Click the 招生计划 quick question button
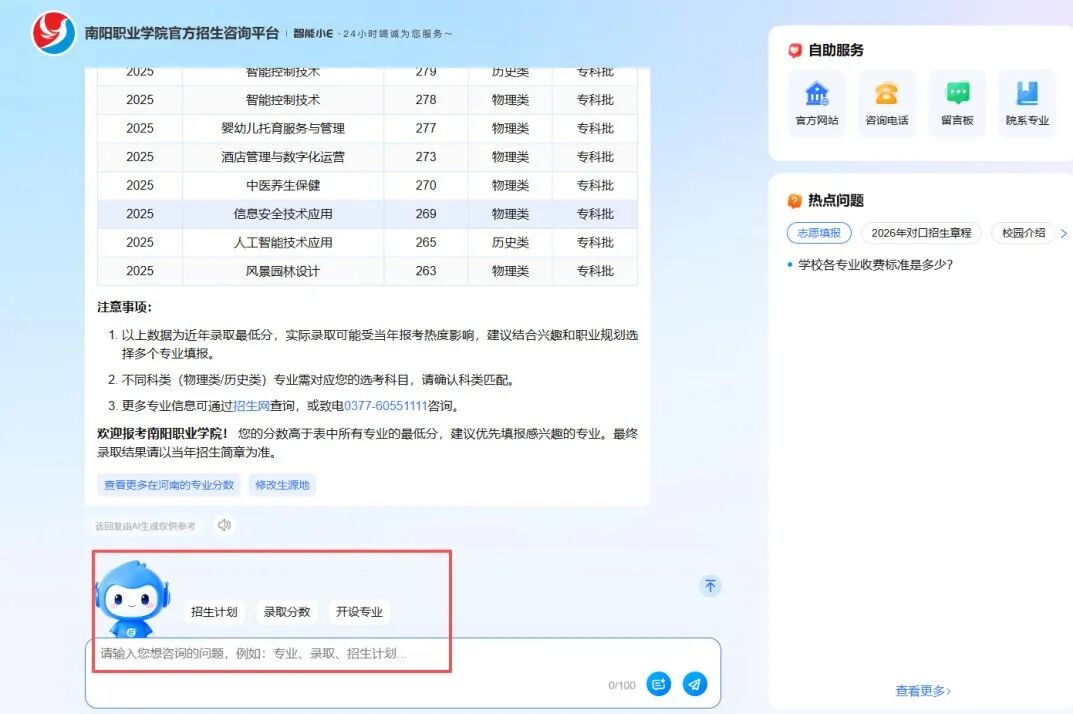1073x714 pixels. click(x=214, y=612)
